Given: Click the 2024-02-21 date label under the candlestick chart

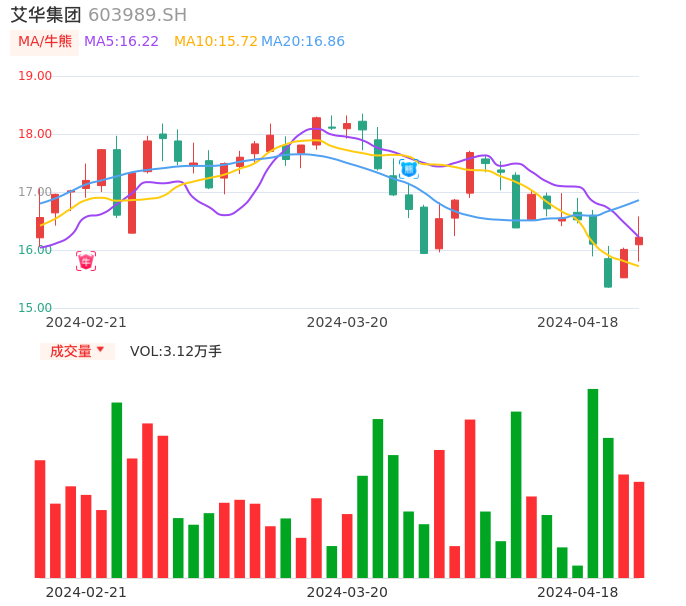Looking at the screenshot, I should pyautogui.click(x=86, y=322).
